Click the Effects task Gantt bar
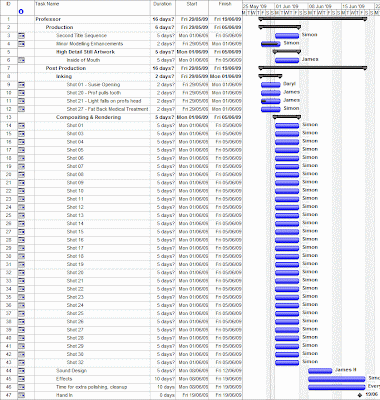This screenshot has height=400, width=380. coord(337,379)
